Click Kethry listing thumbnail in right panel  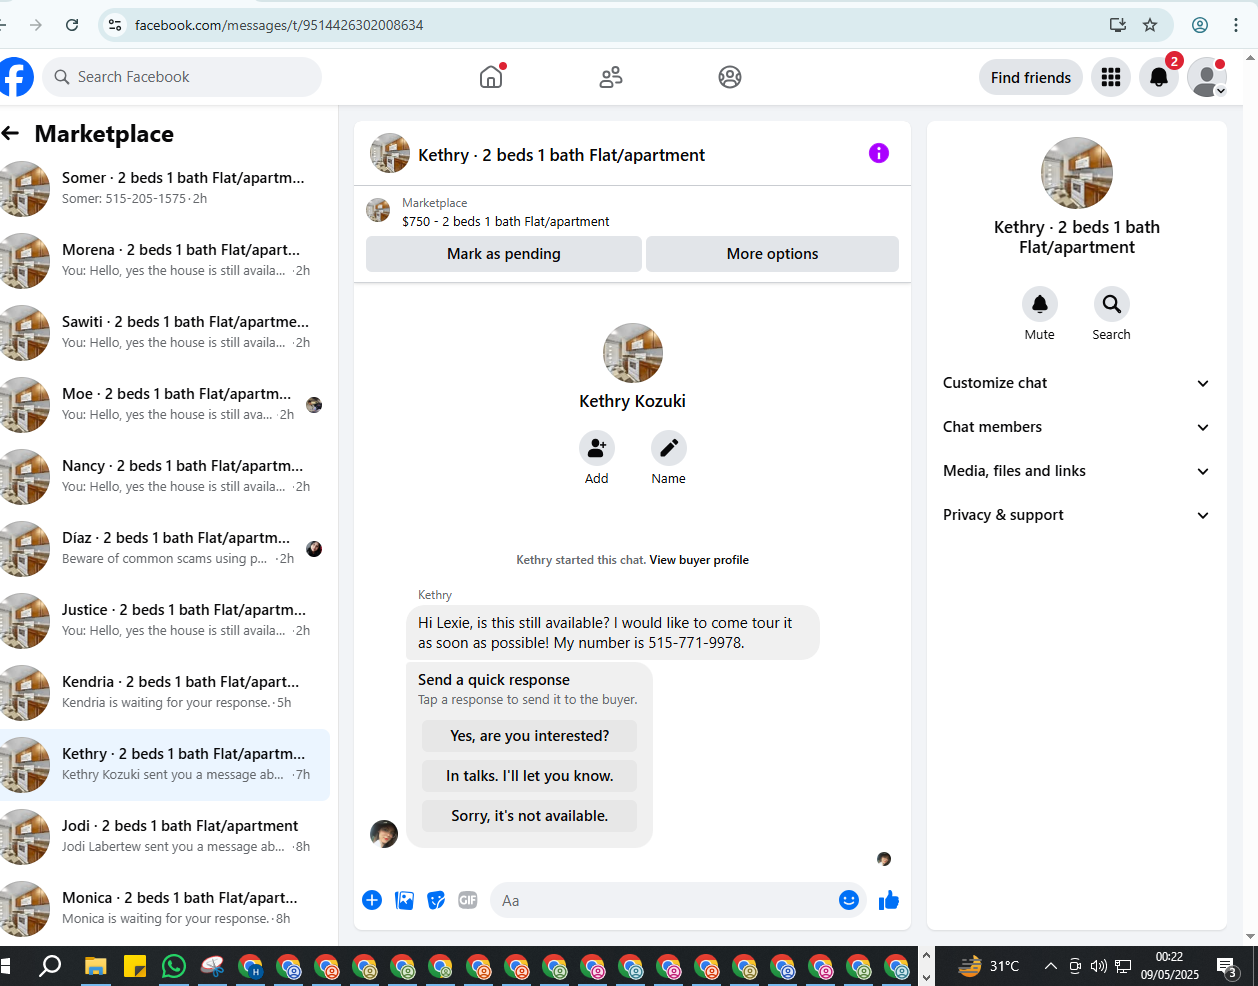[x=1077, y=173]
